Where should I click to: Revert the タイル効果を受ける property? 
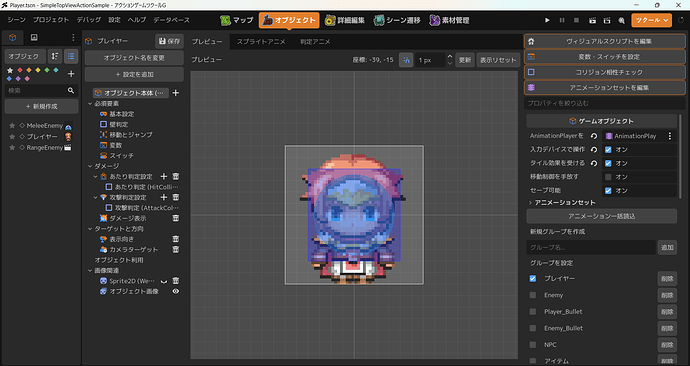[x=594, y=164]
